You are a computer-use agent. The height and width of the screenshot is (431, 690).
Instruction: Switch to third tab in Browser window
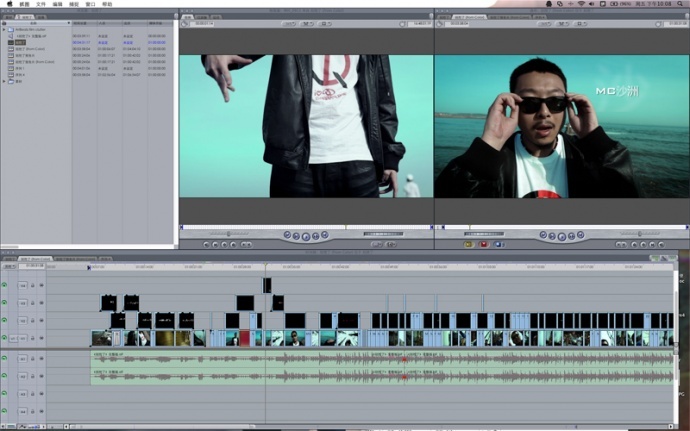(41, 17)
